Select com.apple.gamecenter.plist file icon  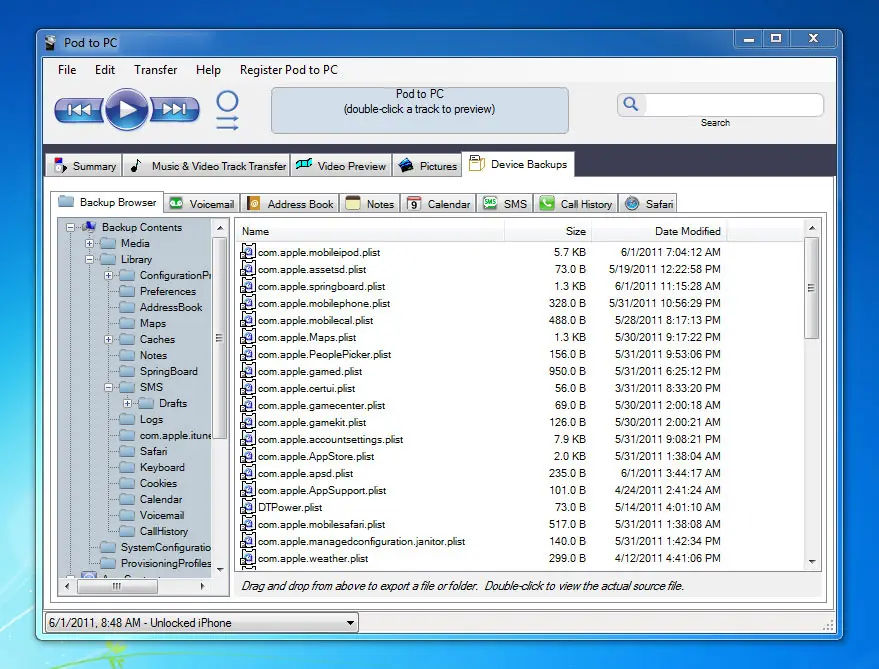(x=248, y=405)
